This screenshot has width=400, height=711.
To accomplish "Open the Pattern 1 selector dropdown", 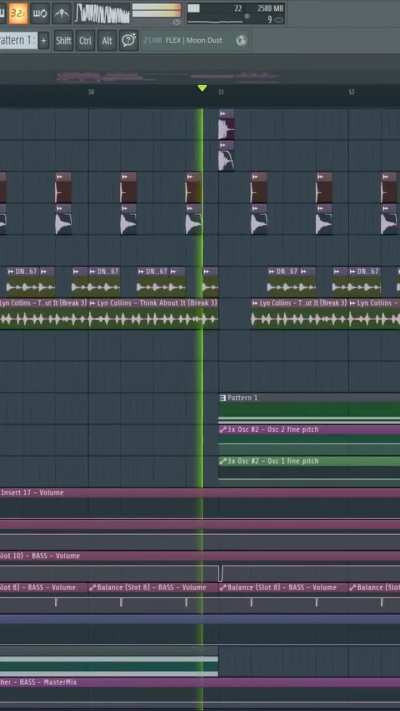I will 18,41.
